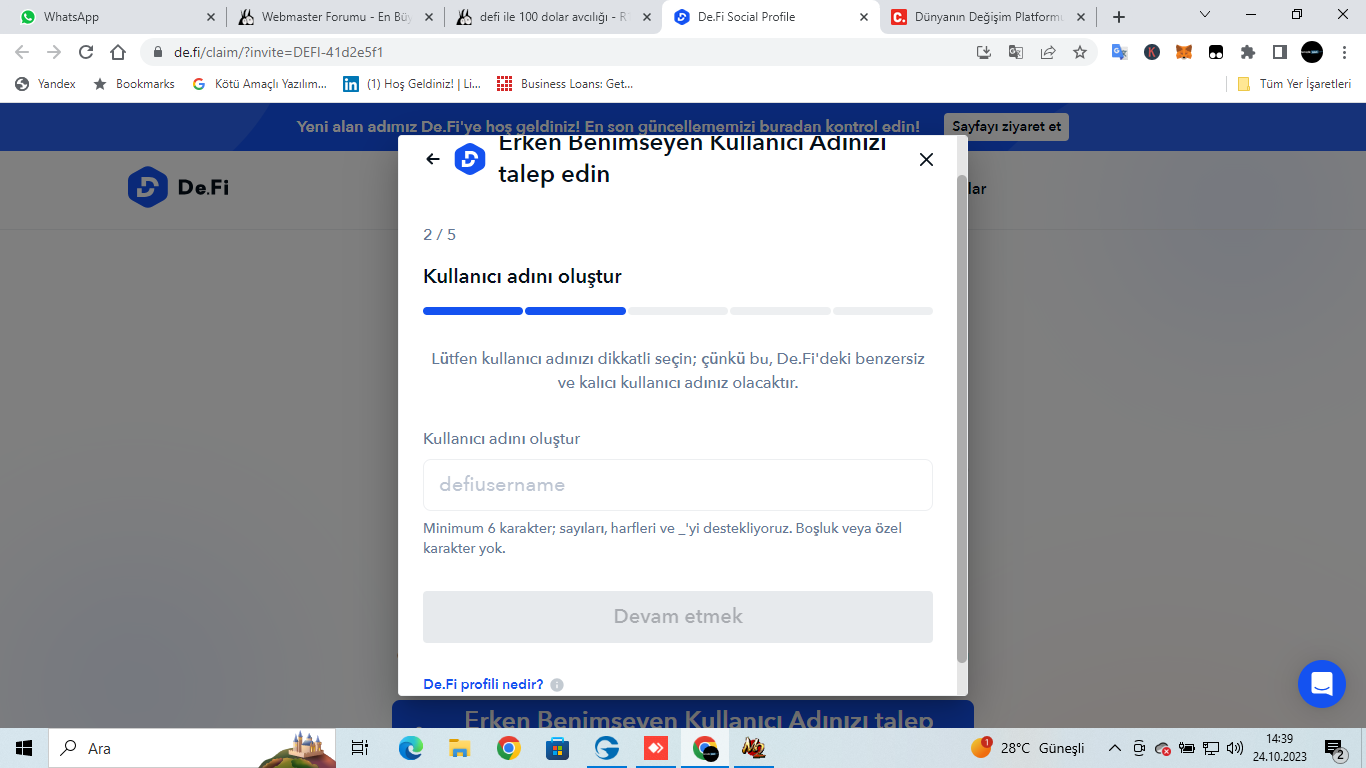This screenshot has width=1366, height=768.
Task: Expand hidden system tray icons
Action: (1114, 748)
